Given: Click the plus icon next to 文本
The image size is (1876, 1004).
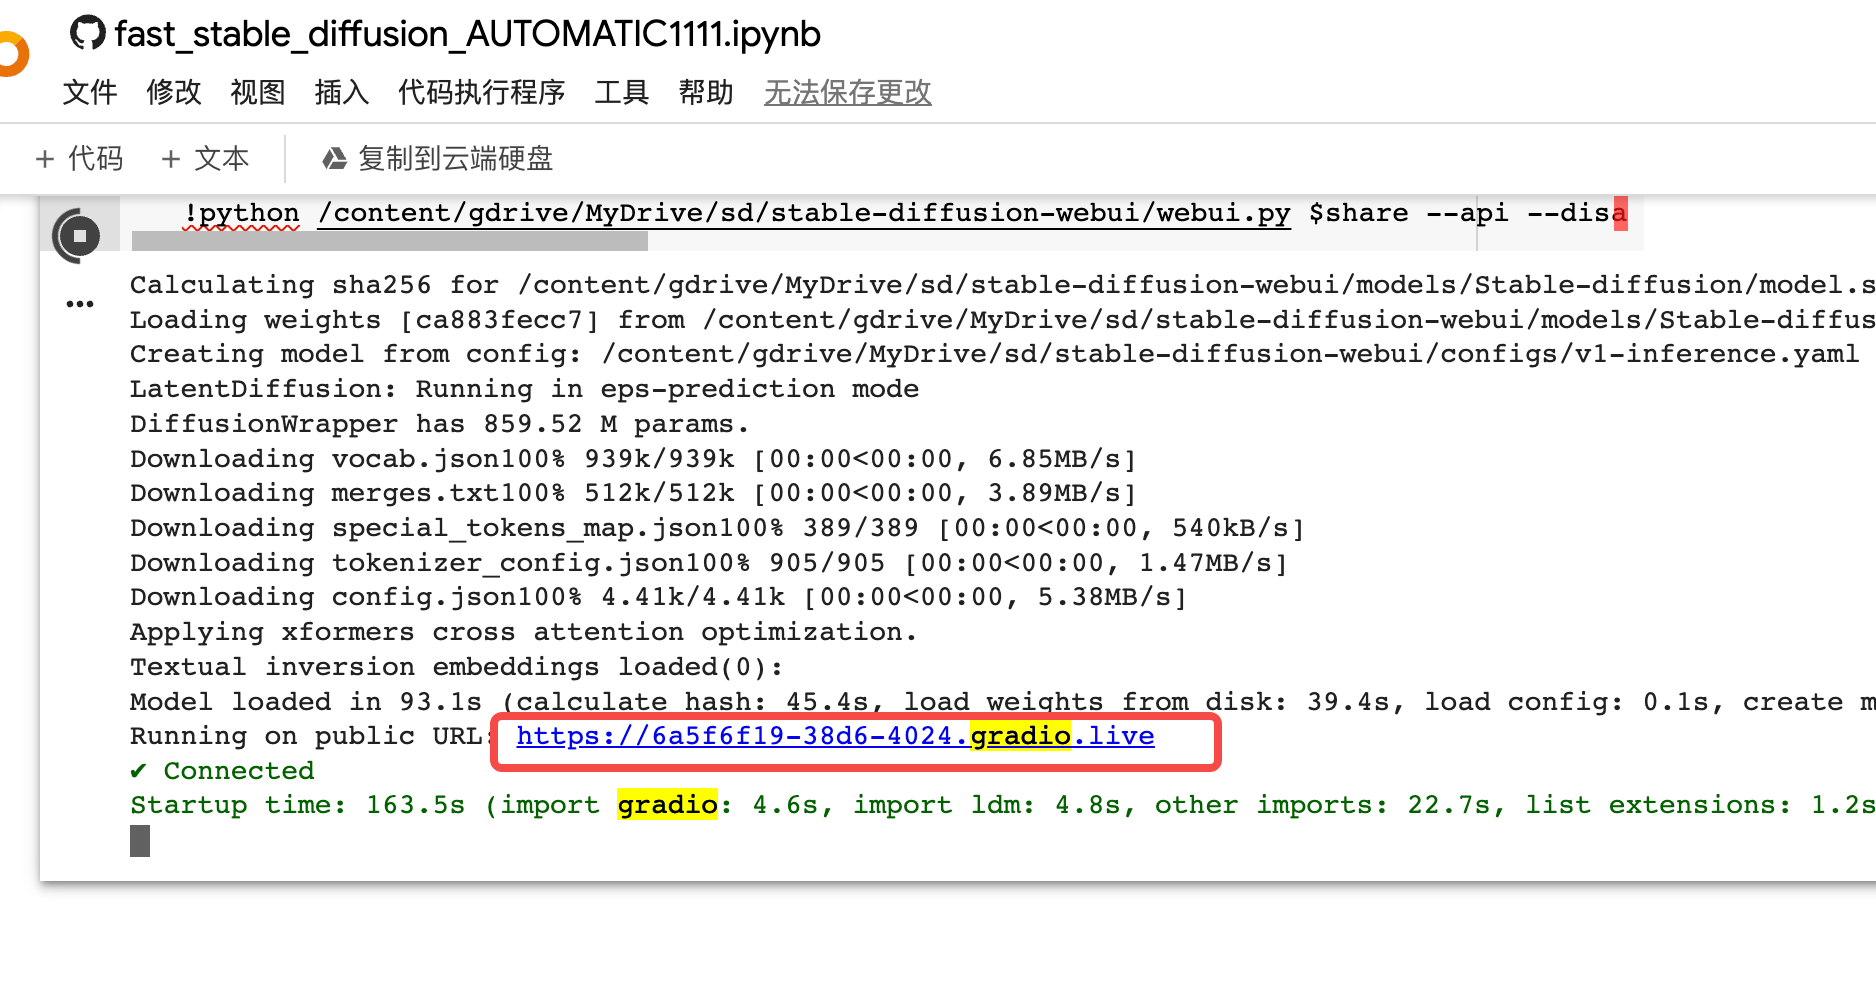Looking at the screenshot, I should pyautogui.click(x=169, y=158).
